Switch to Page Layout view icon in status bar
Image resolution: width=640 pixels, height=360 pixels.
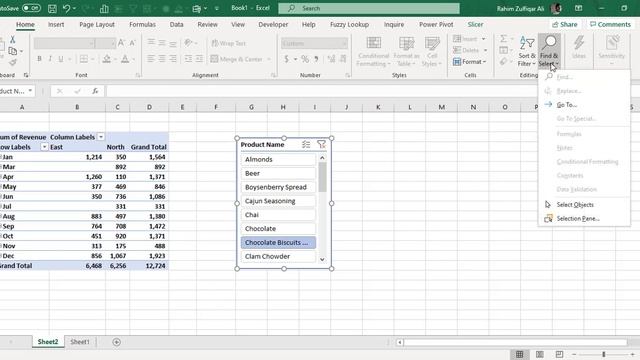(x=540, y=354)
